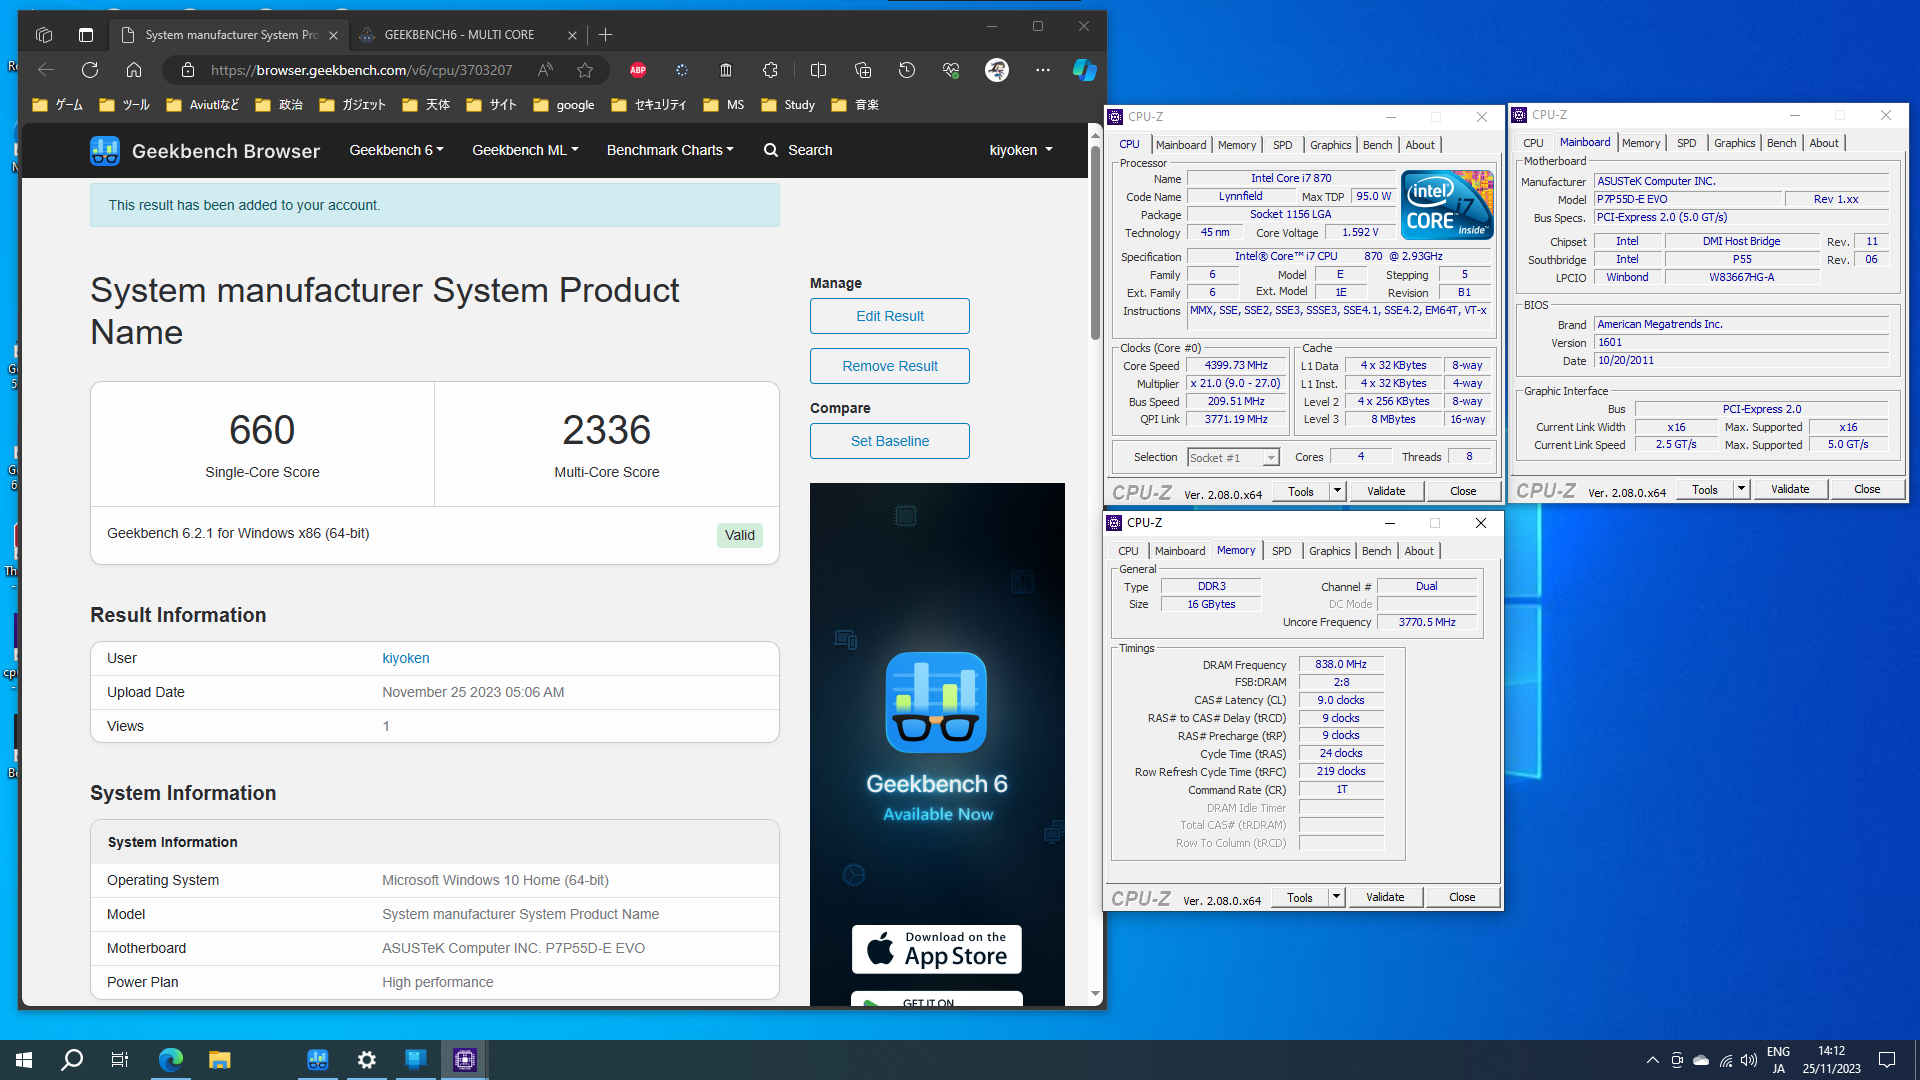Image resolution: width=1920 pixels, height=1080 pixels.
Task: Toggle split screen icon in Edge toolbar
Action: [818, 70]
